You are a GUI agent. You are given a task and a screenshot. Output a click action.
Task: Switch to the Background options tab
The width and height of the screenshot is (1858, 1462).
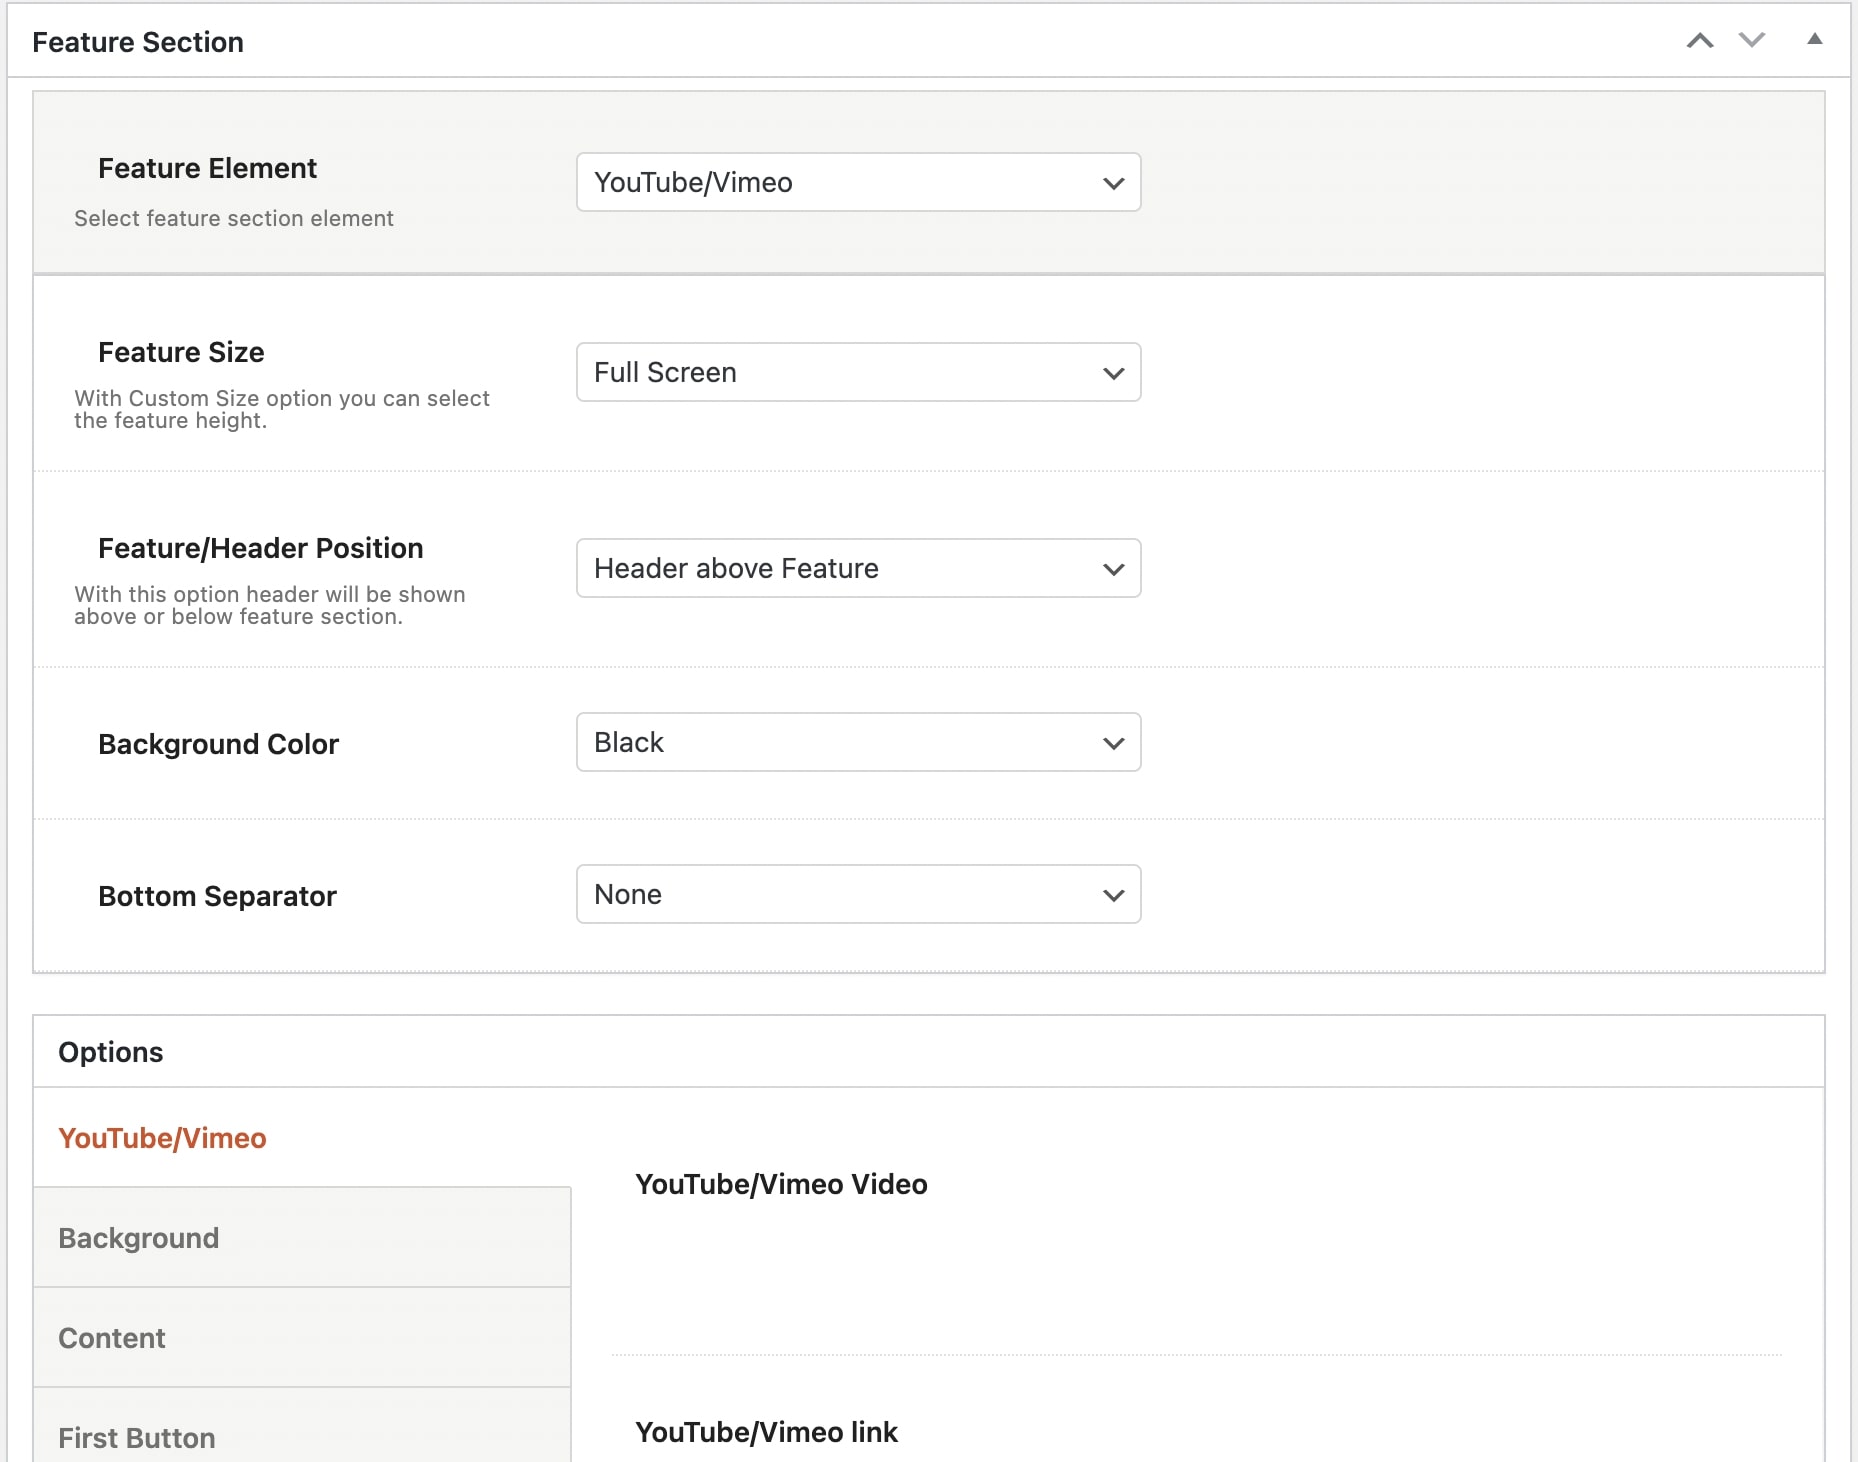139,1238
